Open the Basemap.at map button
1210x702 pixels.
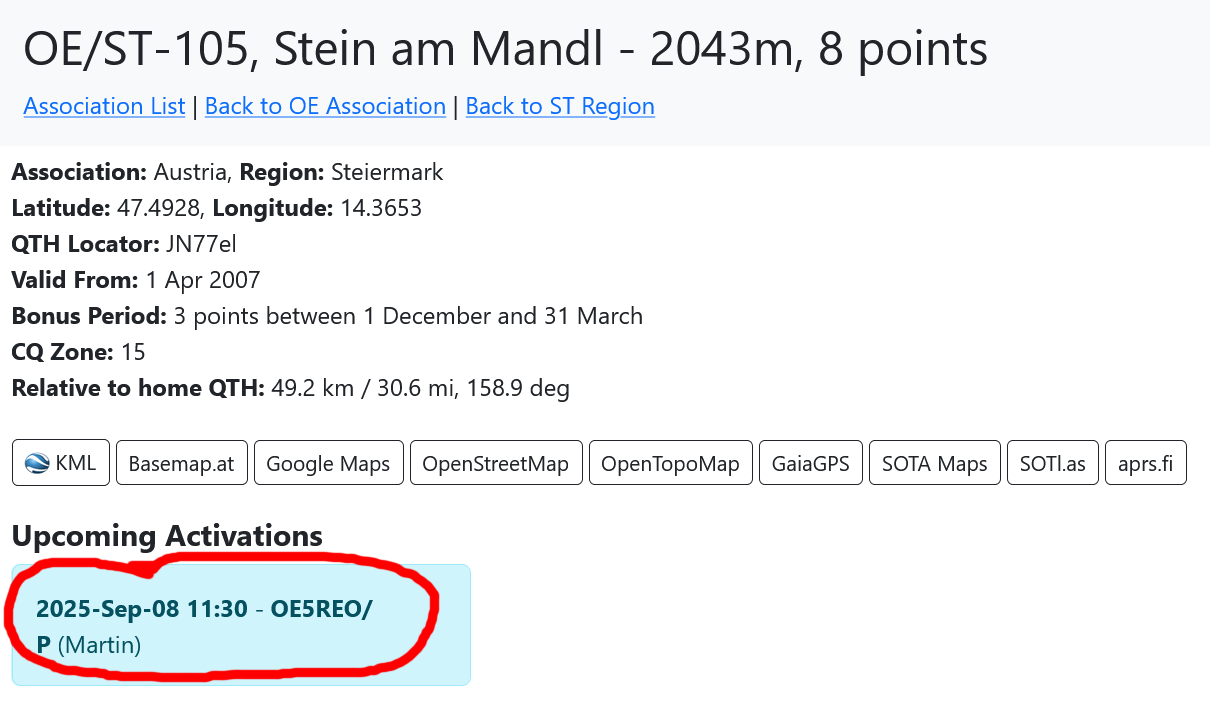coord(182,463)
